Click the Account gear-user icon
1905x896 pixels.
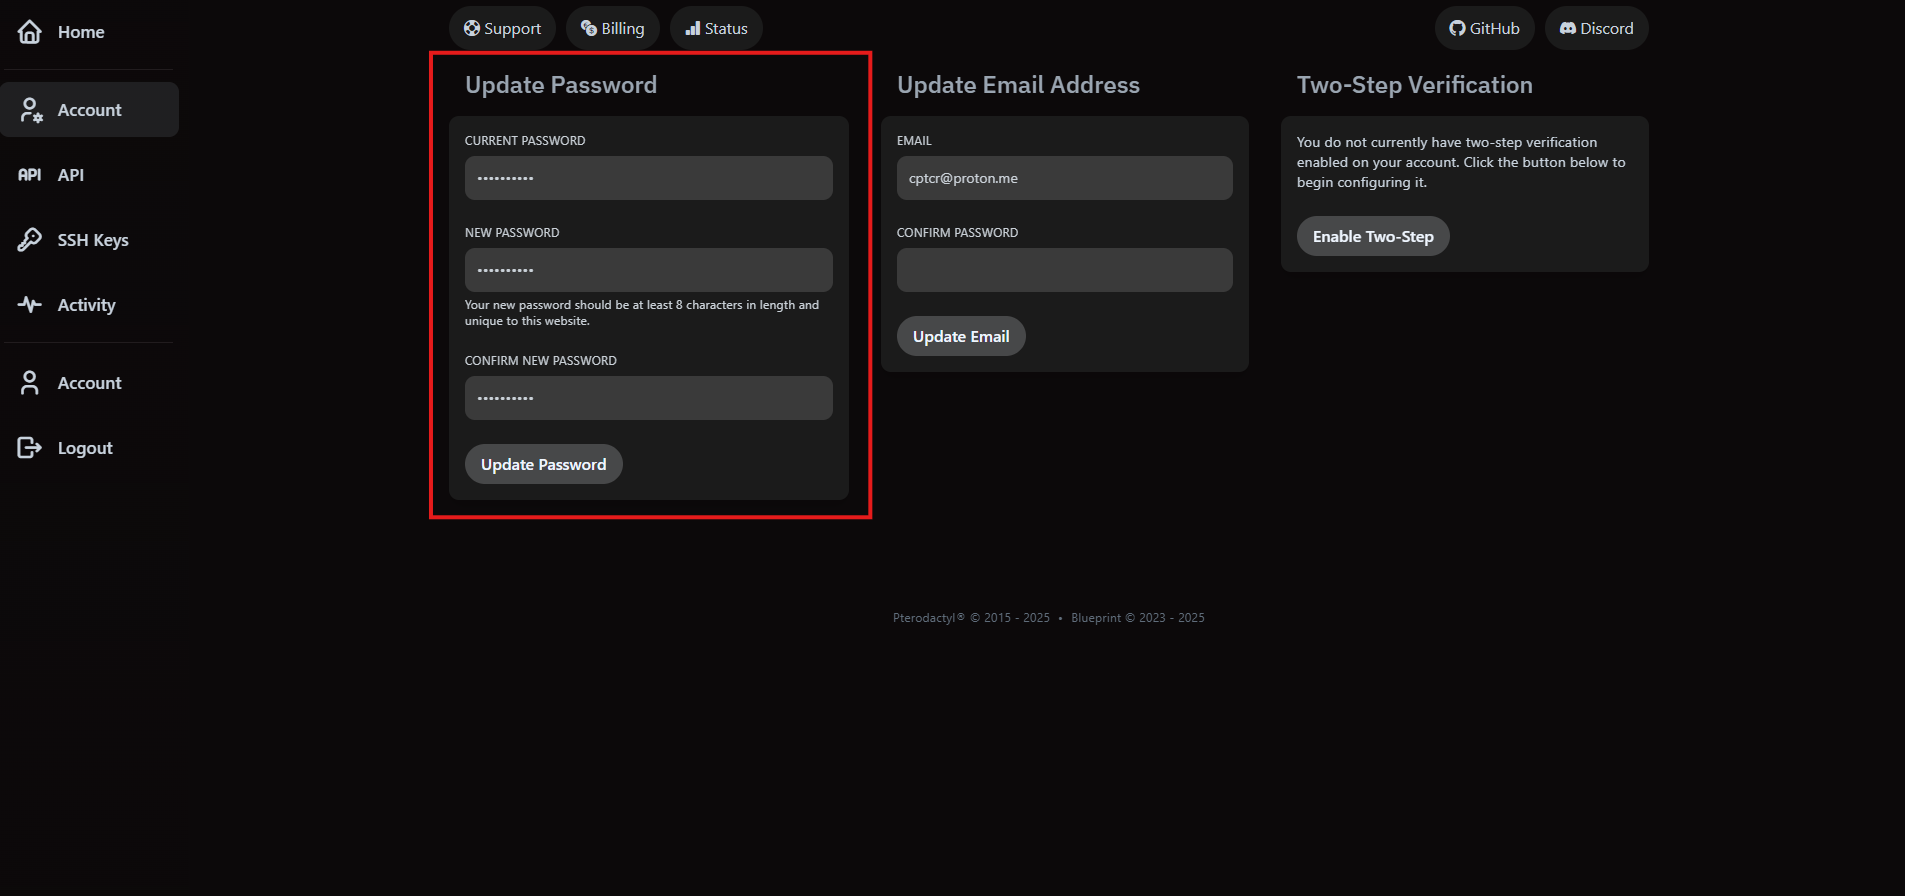click(x=31, y=110)
